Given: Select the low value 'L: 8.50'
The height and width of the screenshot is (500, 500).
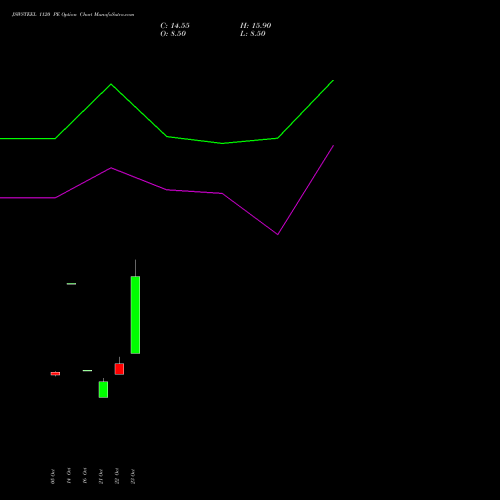Looking at the screenshot, I should coord(253,34).
